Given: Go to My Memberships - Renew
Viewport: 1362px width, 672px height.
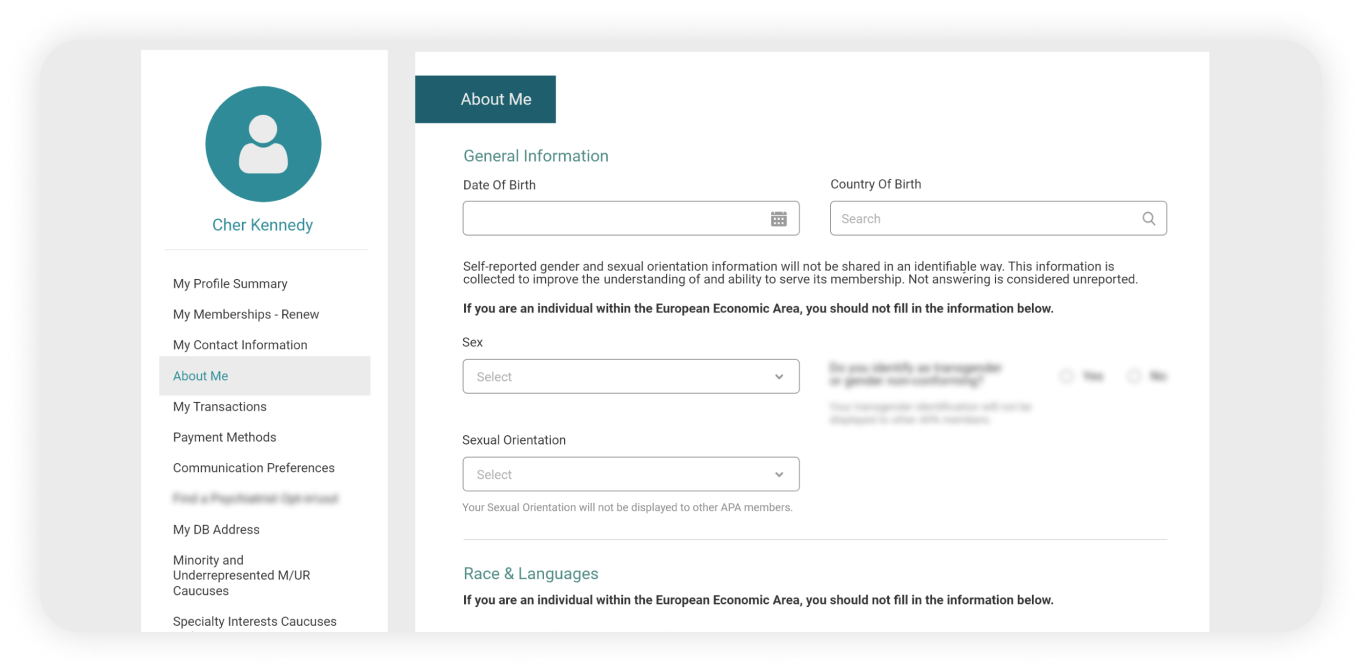Looking at the screenshot, I should point(246,314).
